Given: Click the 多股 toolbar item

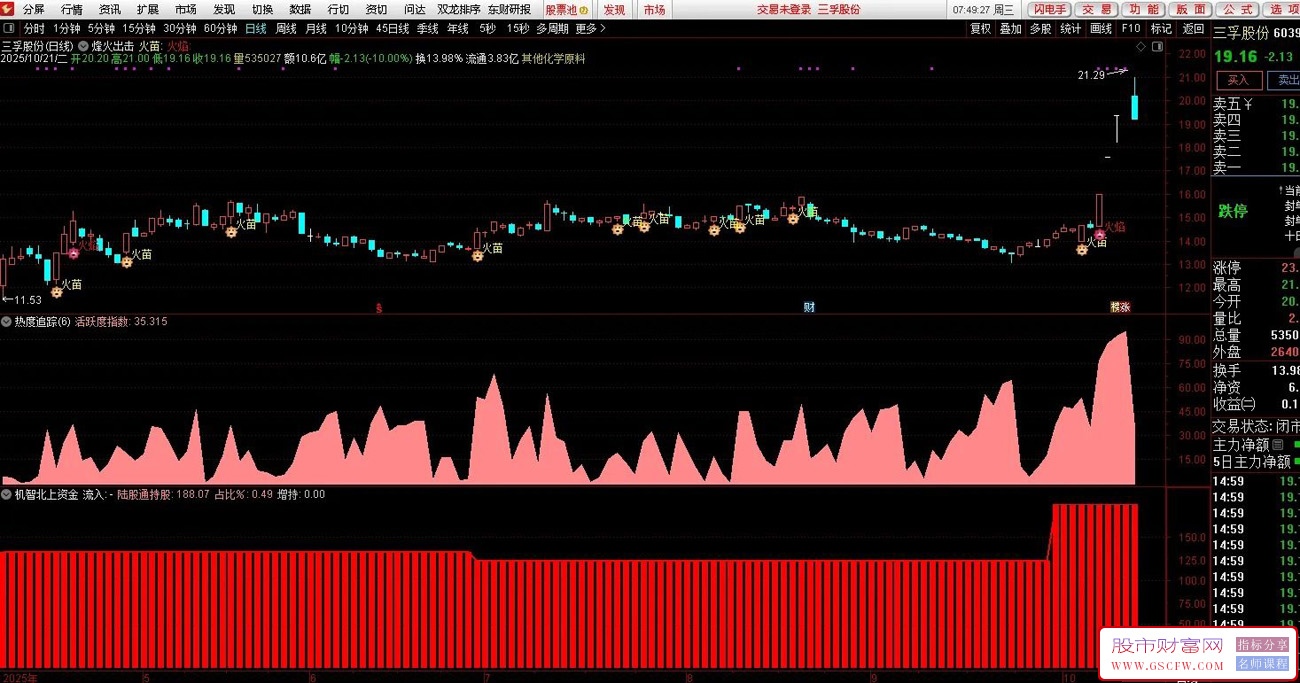Looking at the screenshot, I should (1040, 29).
